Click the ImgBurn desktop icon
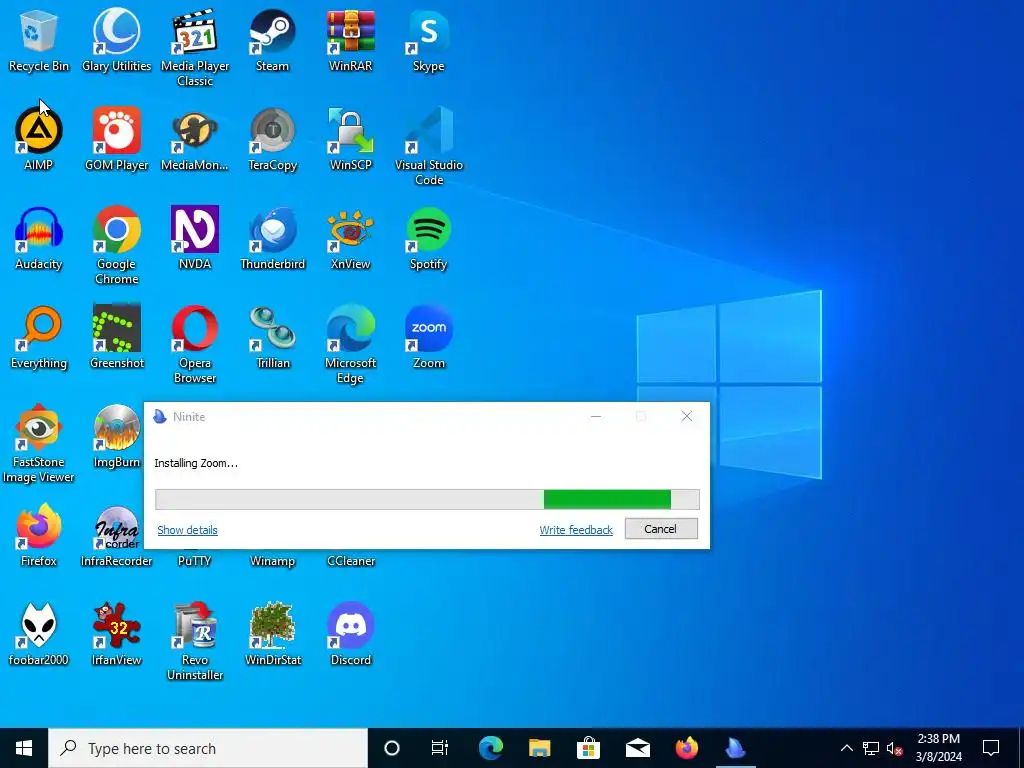The width and height of the screenshot is (1024, 768). click(x=116, y=436)
